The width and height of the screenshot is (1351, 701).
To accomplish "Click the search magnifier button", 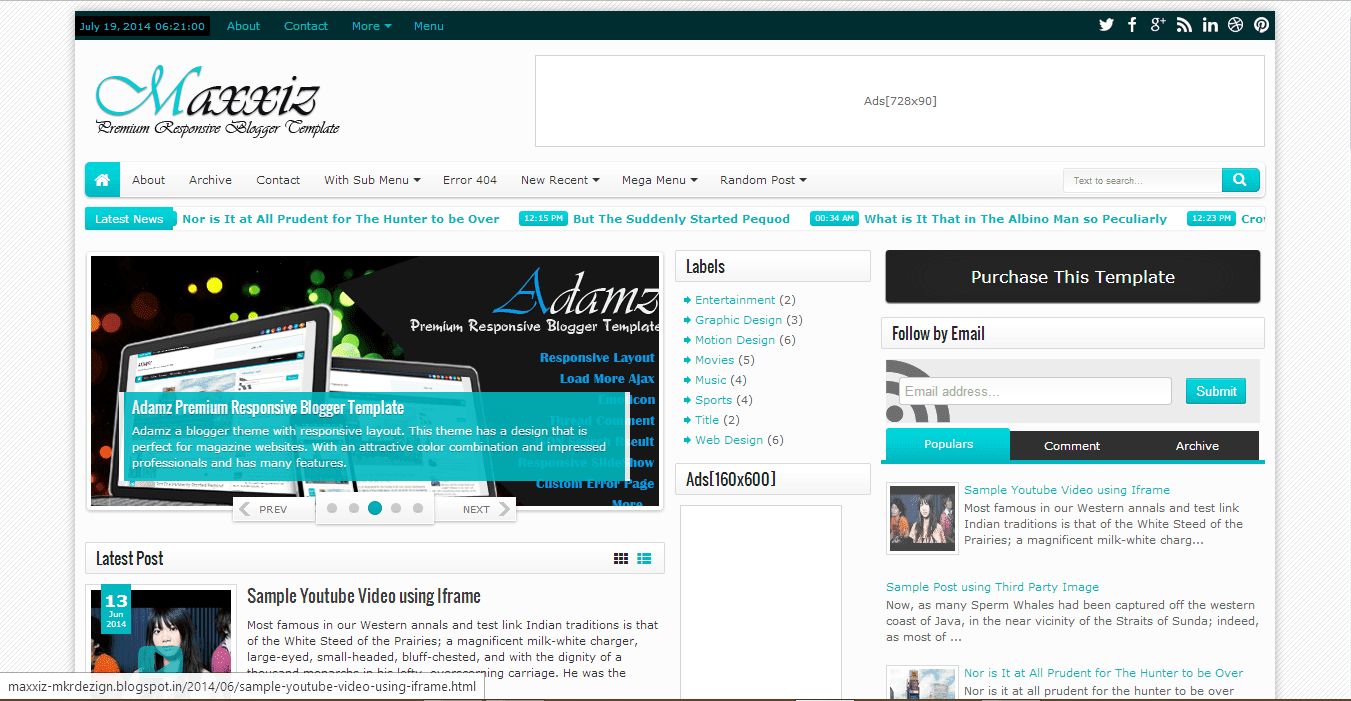I will click(1240, 180).
